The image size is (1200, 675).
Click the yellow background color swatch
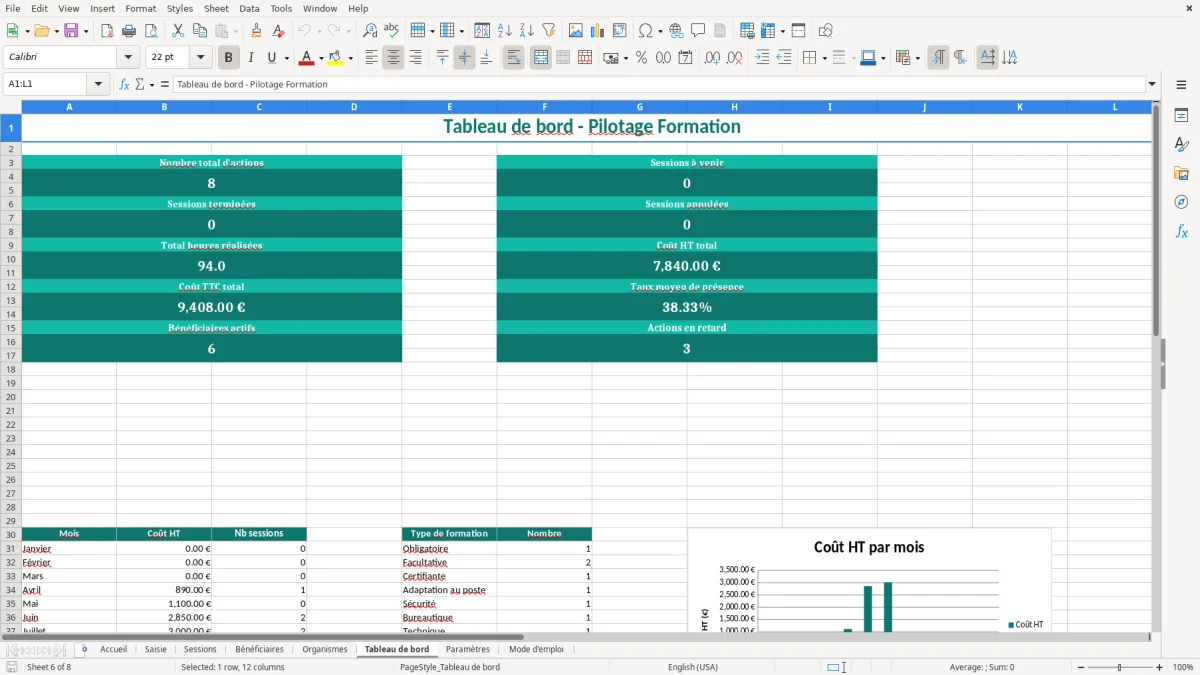[x=336, y=58]
